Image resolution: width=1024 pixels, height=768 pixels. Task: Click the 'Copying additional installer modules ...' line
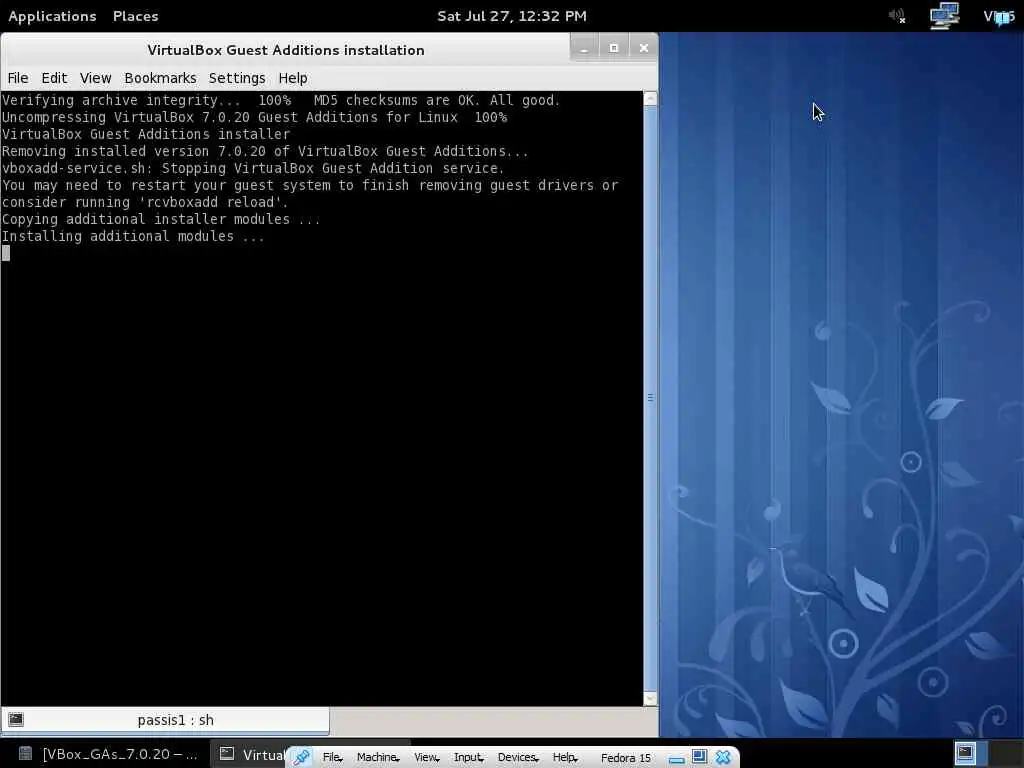point(161,219)
